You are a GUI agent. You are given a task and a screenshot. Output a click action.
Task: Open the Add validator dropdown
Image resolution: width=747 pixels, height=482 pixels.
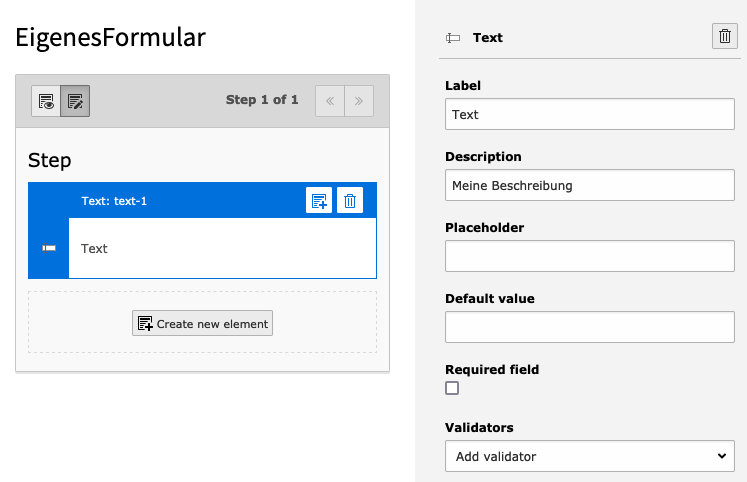[590, 456]
